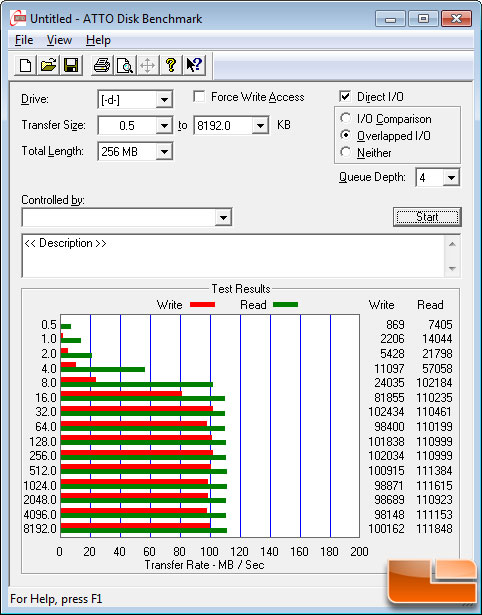The height and width of the screenshot is (615, 482).
Task: Select the Overlapped I/O radio button
Action: (346, 135)
